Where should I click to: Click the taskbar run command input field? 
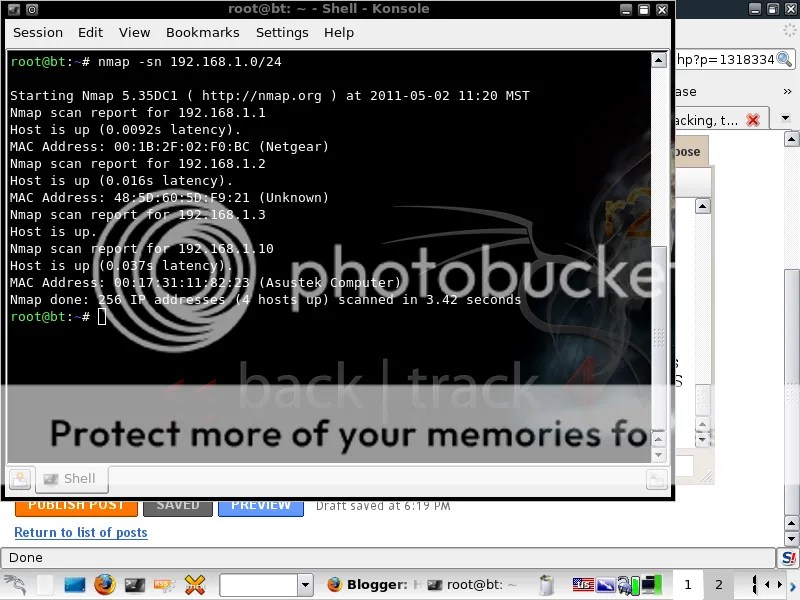point(258,585)
